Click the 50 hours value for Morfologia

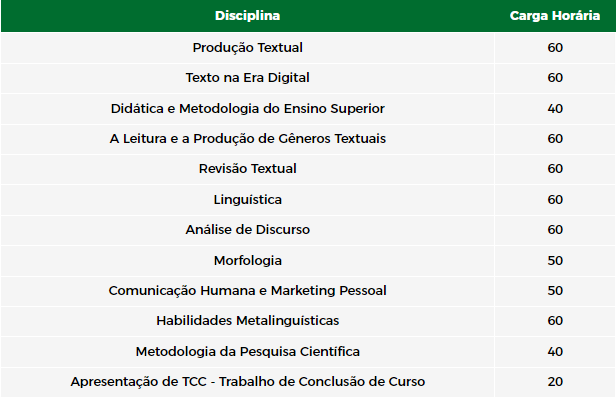555,261
